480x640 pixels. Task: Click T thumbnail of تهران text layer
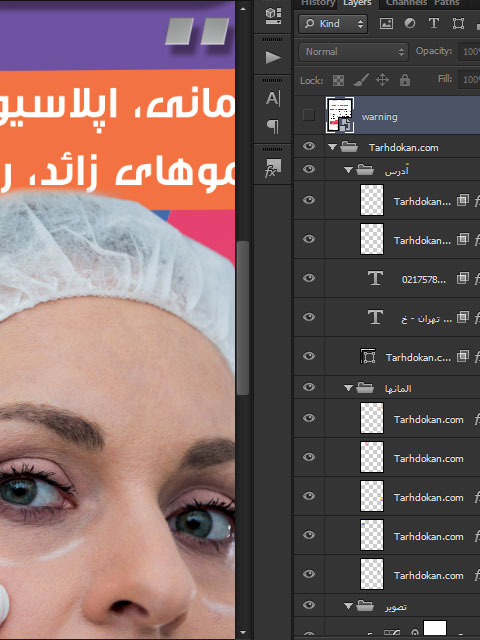[375, 317]
